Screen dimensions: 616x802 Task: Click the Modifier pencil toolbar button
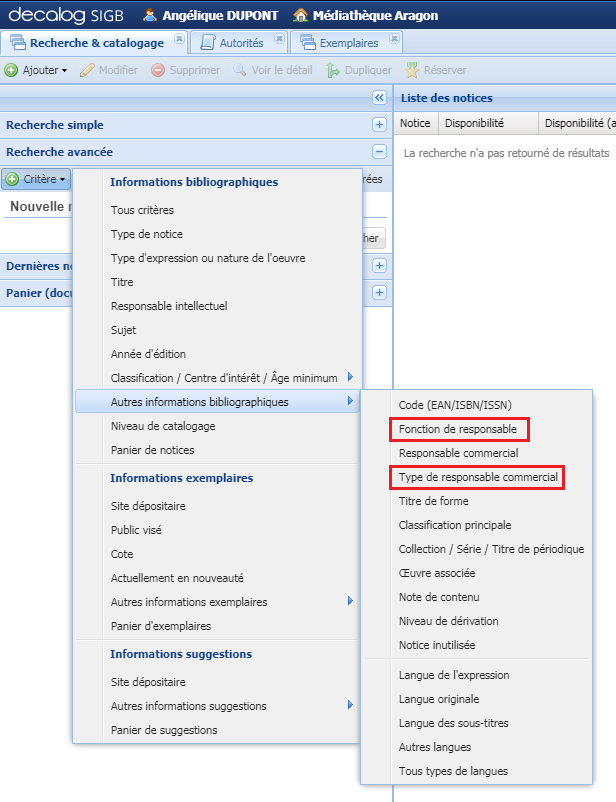(109, 70)
